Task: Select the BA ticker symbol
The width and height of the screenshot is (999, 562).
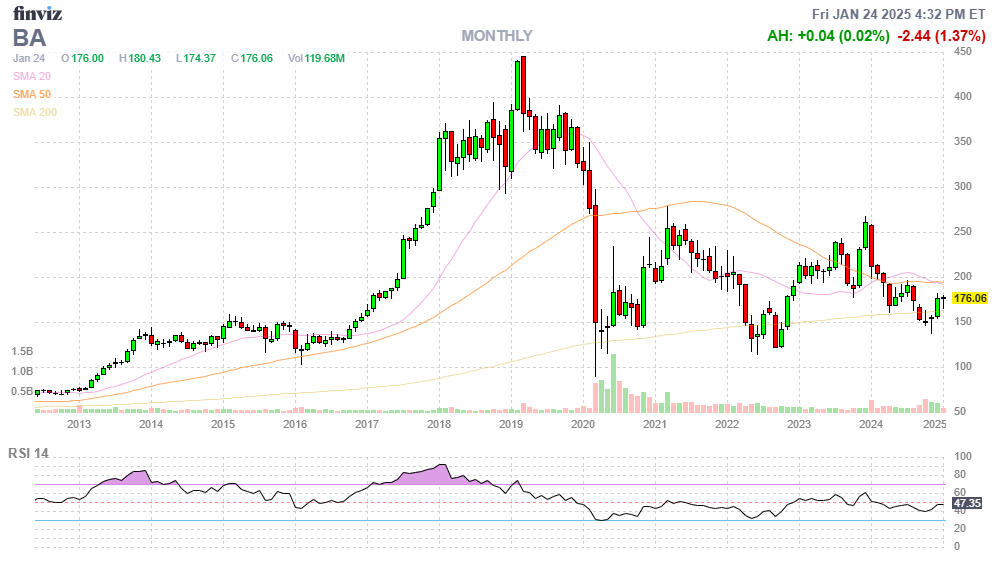Action: tap(31, 38)
